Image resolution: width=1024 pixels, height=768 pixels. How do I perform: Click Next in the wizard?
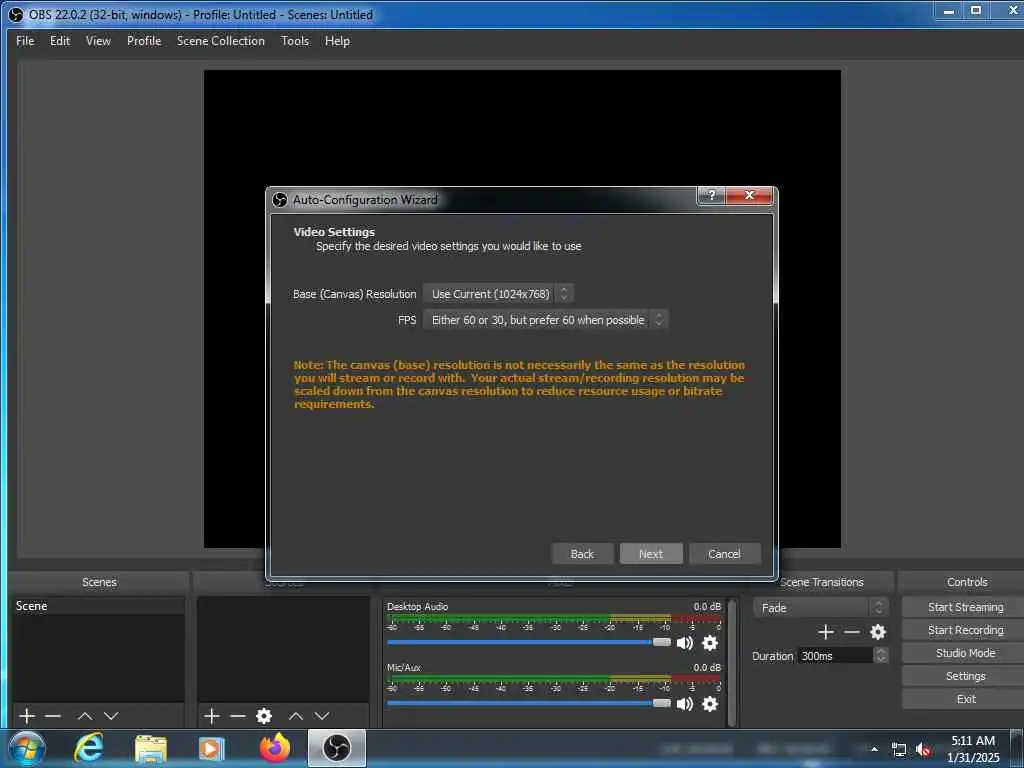(651, 554)
